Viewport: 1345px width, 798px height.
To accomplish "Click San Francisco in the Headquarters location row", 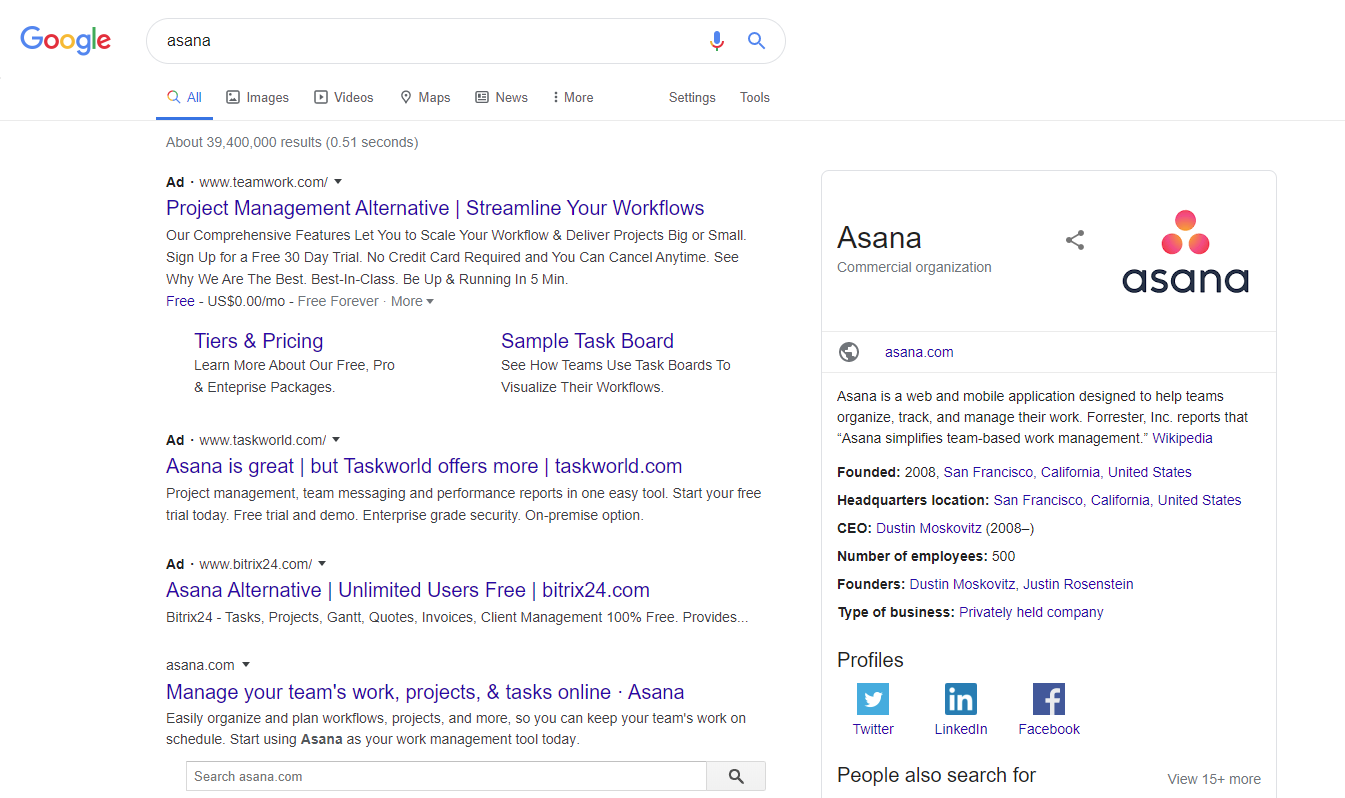I will (1038, 500).
